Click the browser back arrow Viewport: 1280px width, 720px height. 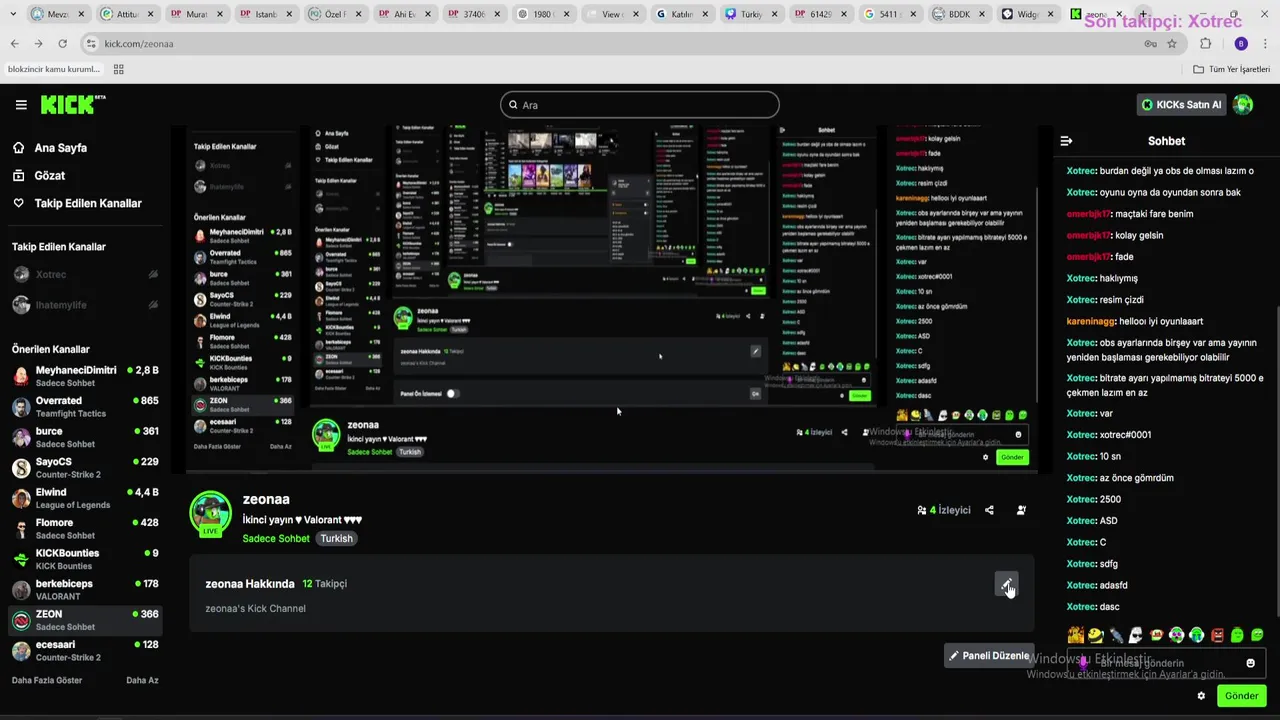14,44
